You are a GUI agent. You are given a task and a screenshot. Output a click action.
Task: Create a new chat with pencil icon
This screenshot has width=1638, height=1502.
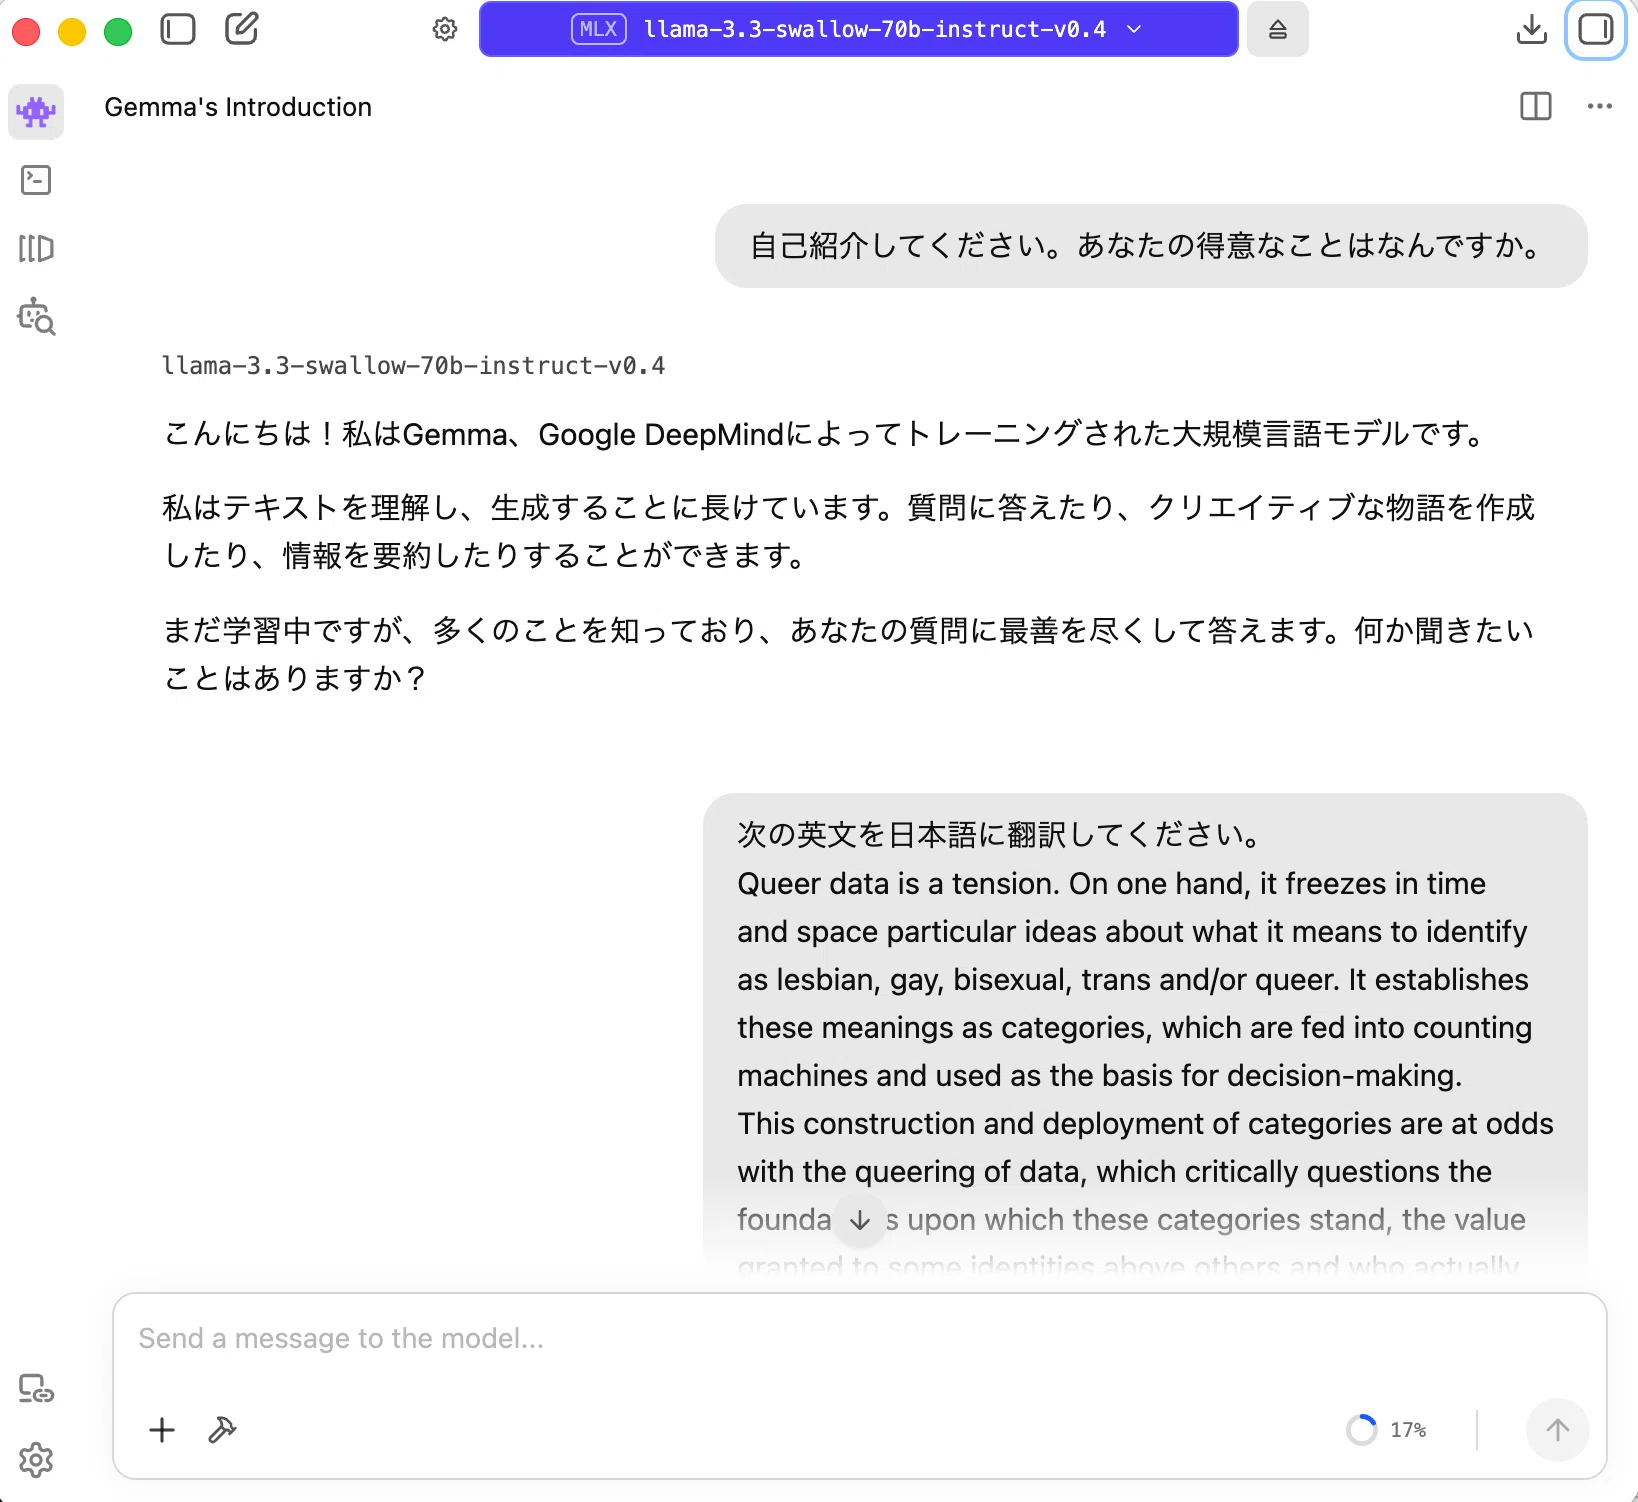(242, 29)
